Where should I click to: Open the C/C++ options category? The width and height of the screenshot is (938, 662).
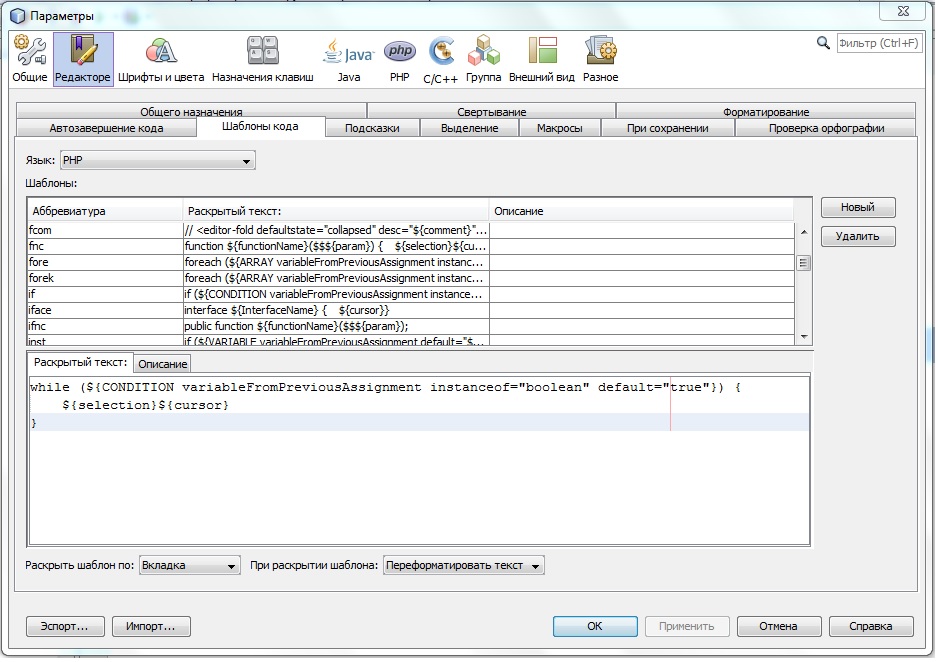point(440,59)
